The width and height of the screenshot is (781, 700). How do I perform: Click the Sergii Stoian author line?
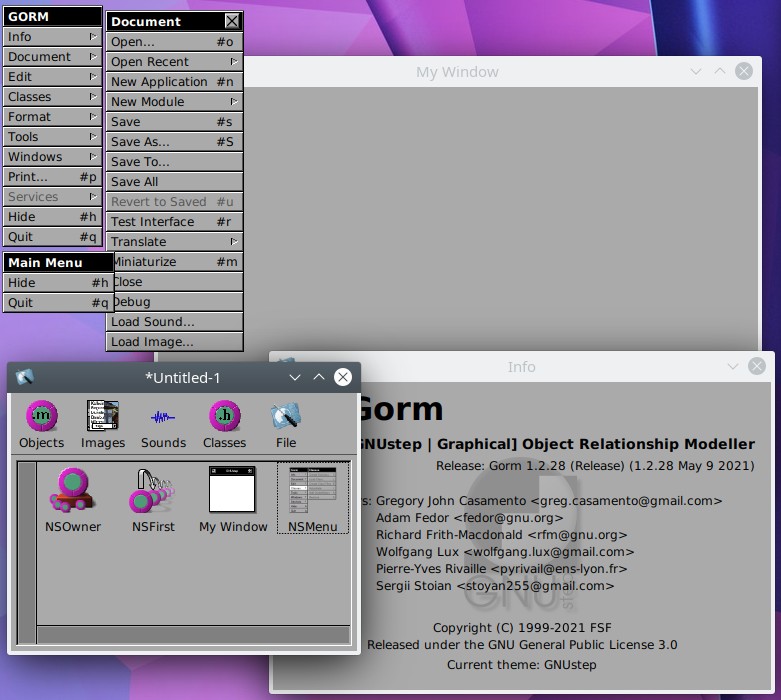coord(495,586)
